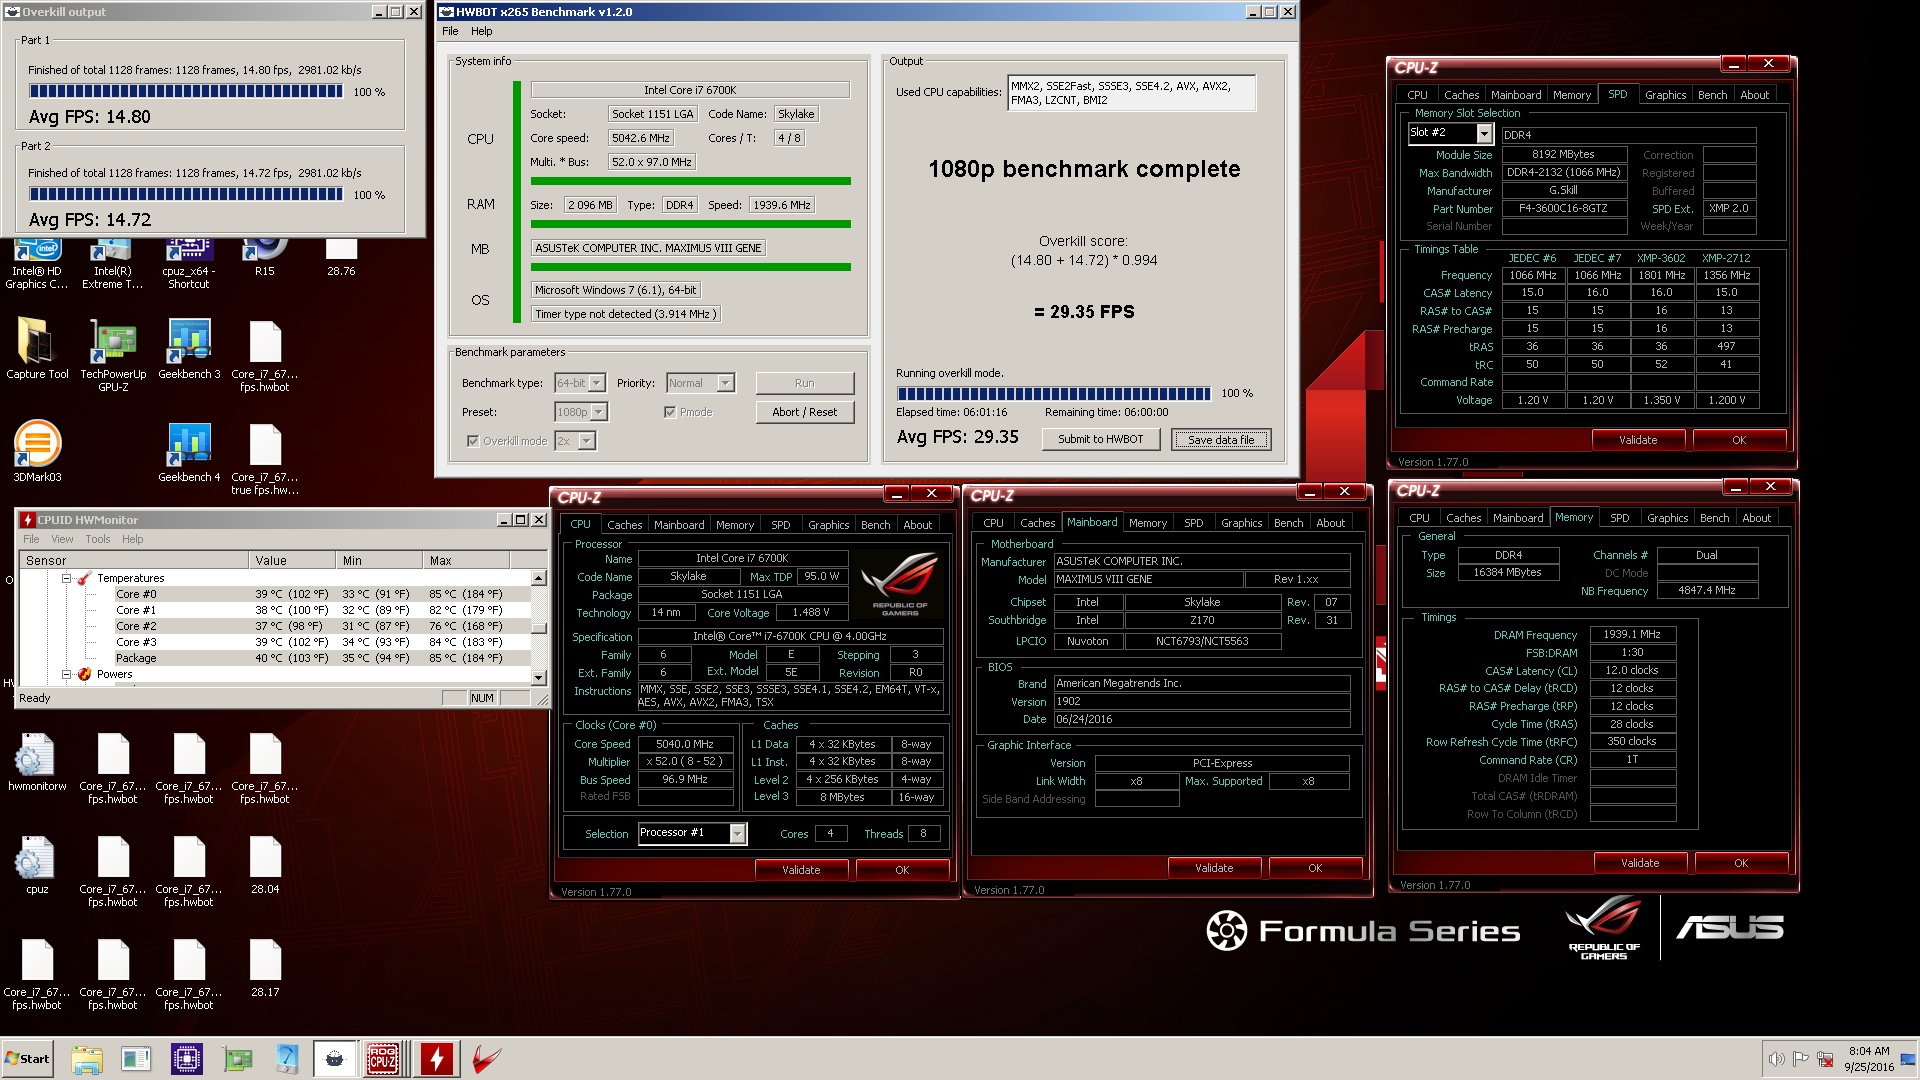Click Validate in Mainboard CPU-Z window
Image resolution: width=1920 pixels, height=1080 pixels.
point(1214,868)
